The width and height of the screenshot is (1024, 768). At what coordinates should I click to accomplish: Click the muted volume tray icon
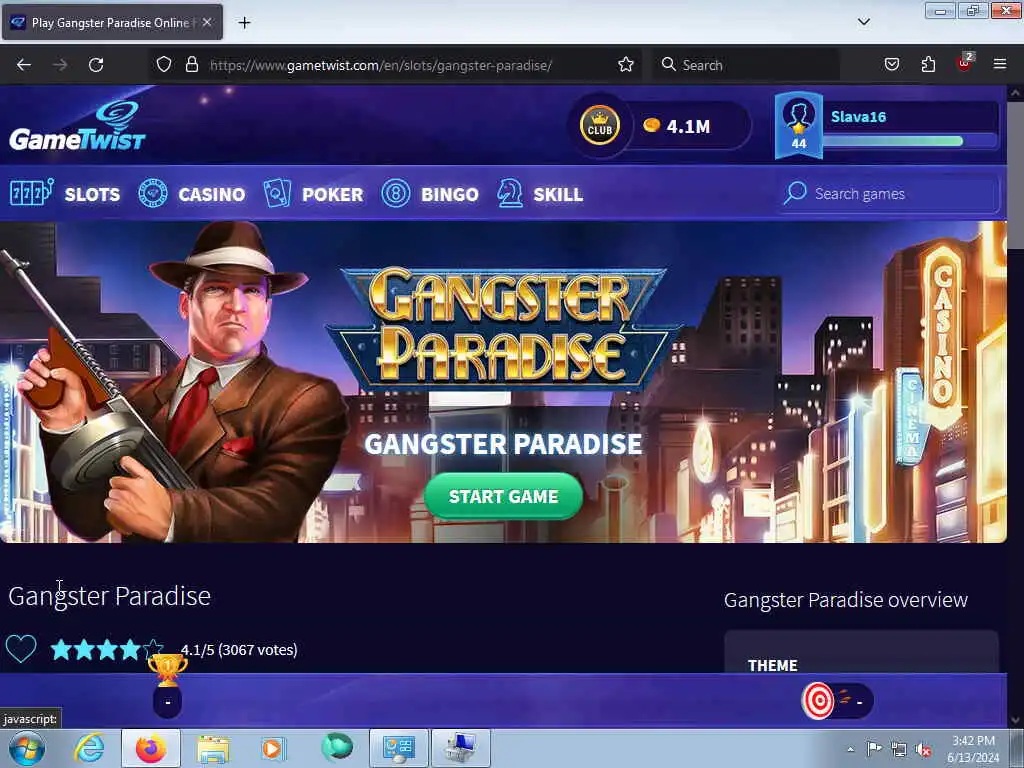coord(922,749)
